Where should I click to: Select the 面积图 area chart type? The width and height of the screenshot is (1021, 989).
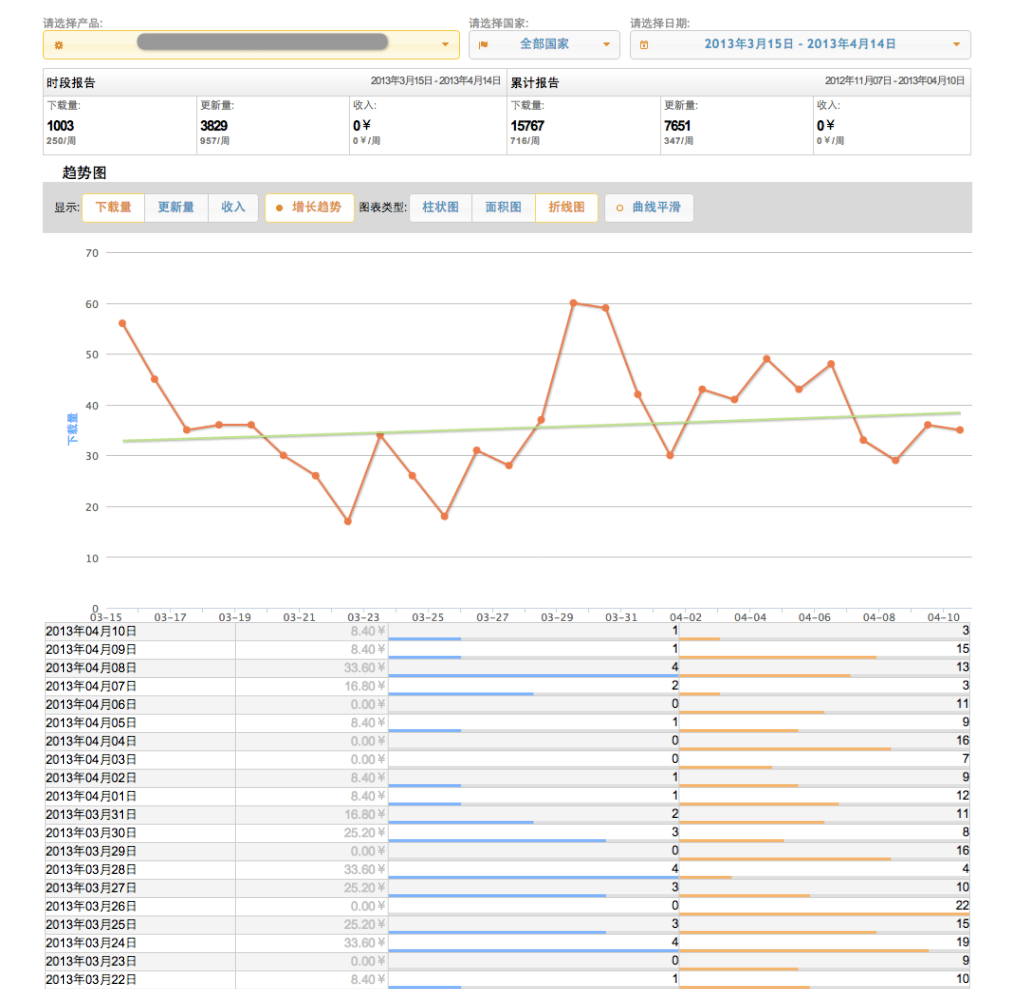(x=503, y=208)
